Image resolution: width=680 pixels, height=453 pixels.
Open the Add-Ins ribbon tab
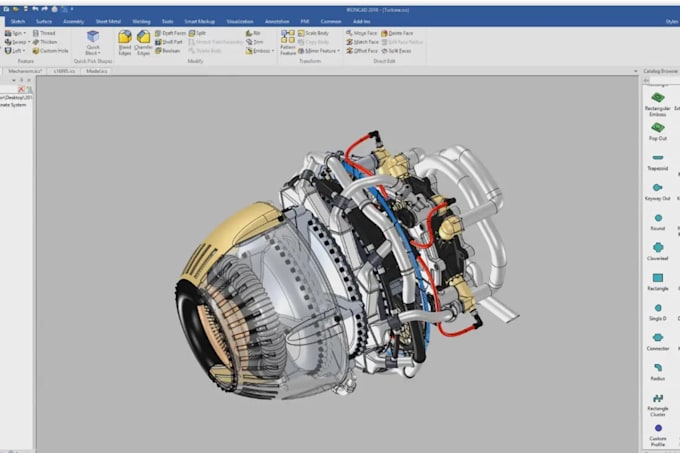click(x=361, y=21)
